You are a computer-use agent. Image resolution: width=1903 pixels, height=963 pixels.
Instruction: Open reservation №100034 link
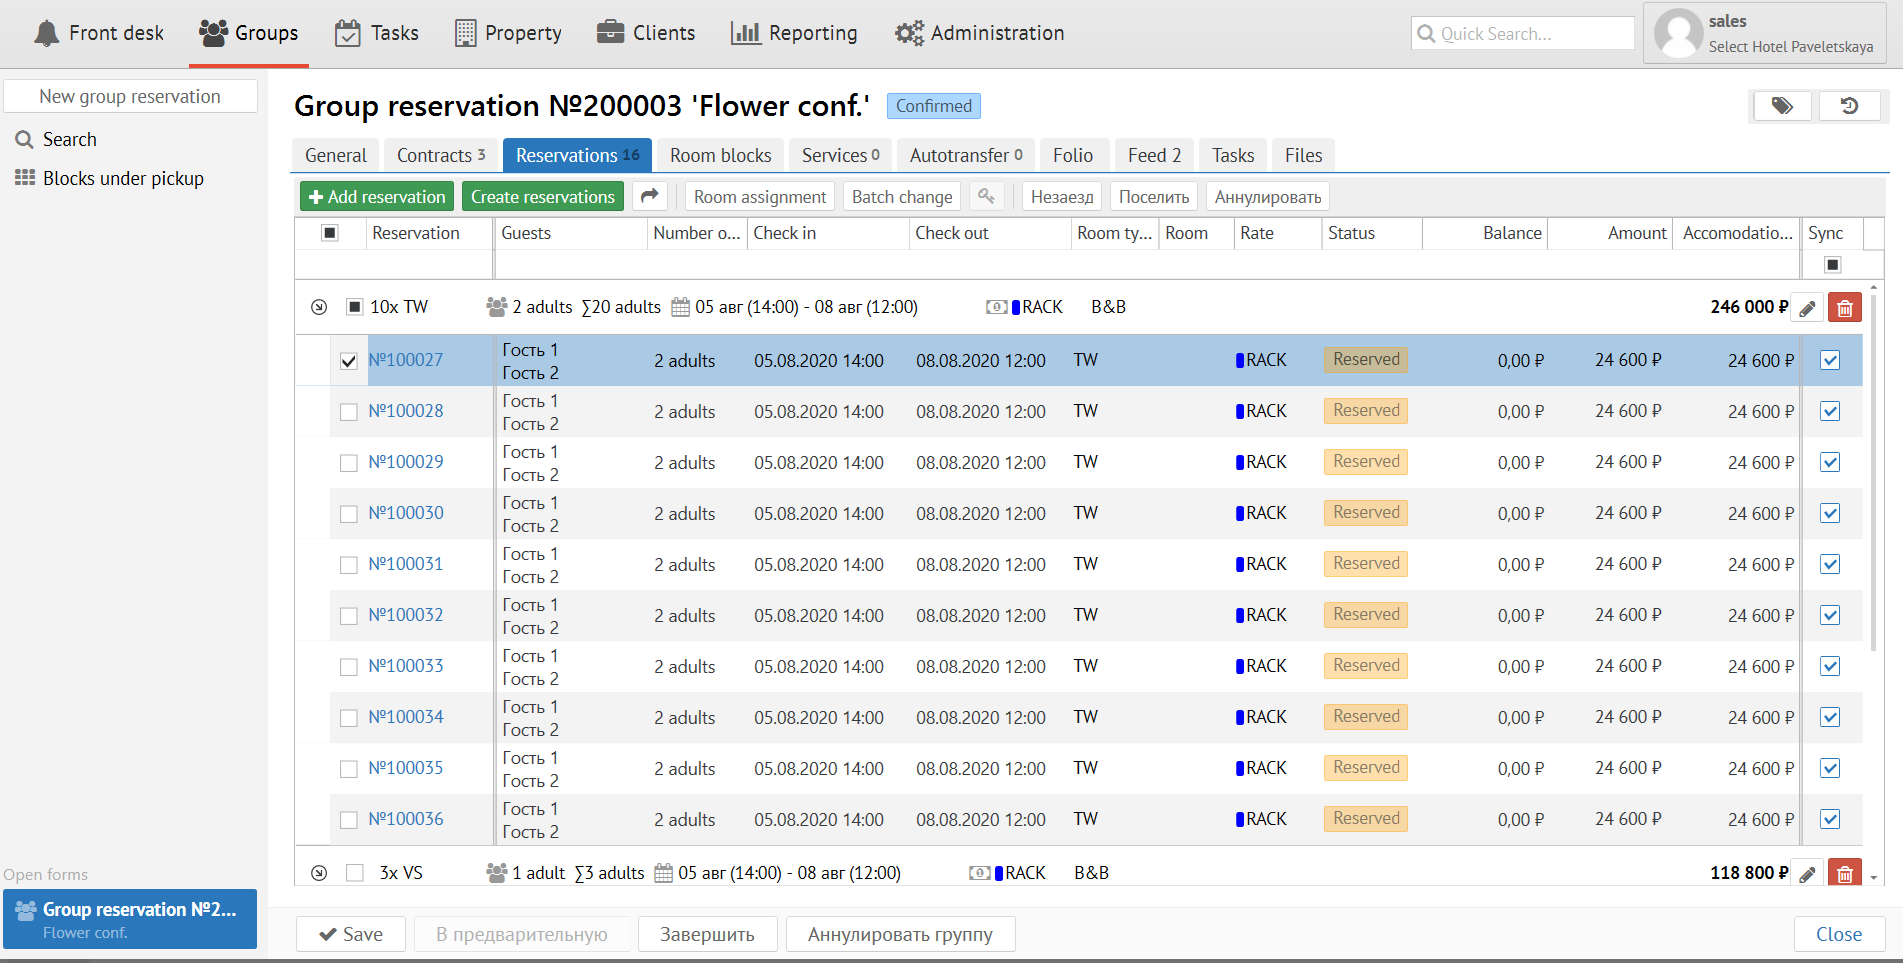coord(406,717)
